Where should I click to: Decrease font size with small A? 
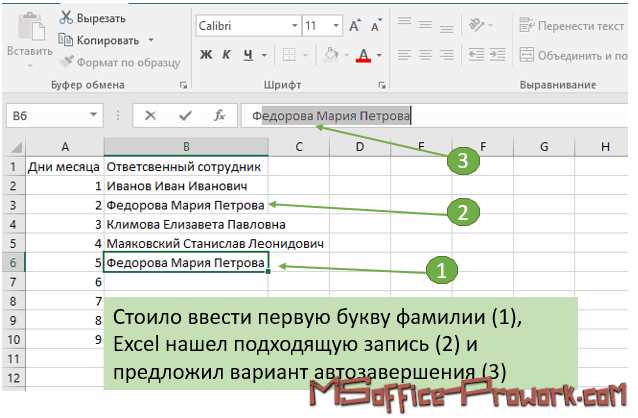coord(376,26)
